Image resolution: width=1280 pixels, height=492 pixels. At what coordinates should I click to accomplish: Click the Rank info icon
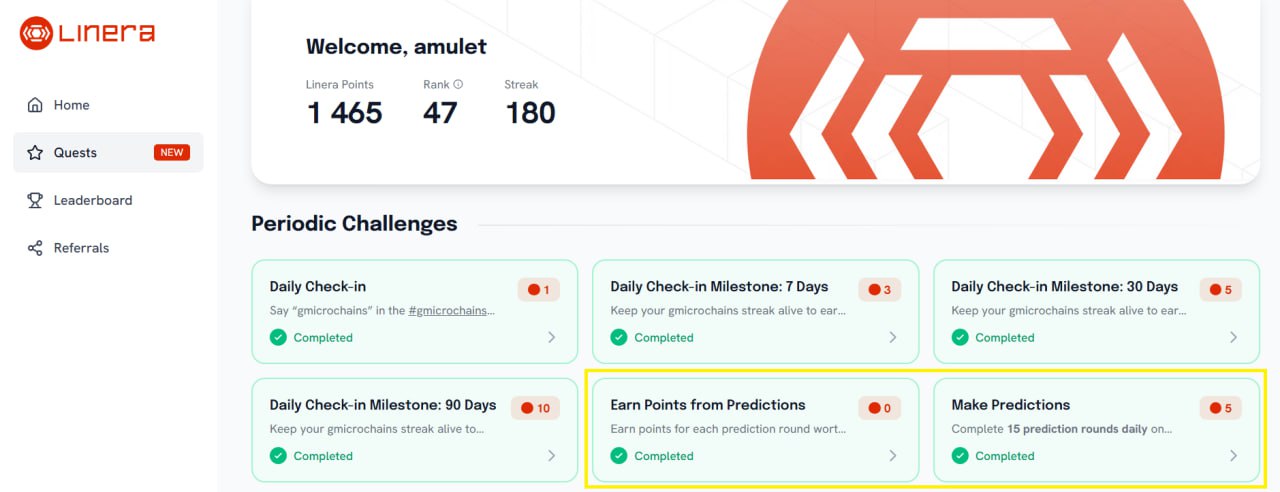458,85
